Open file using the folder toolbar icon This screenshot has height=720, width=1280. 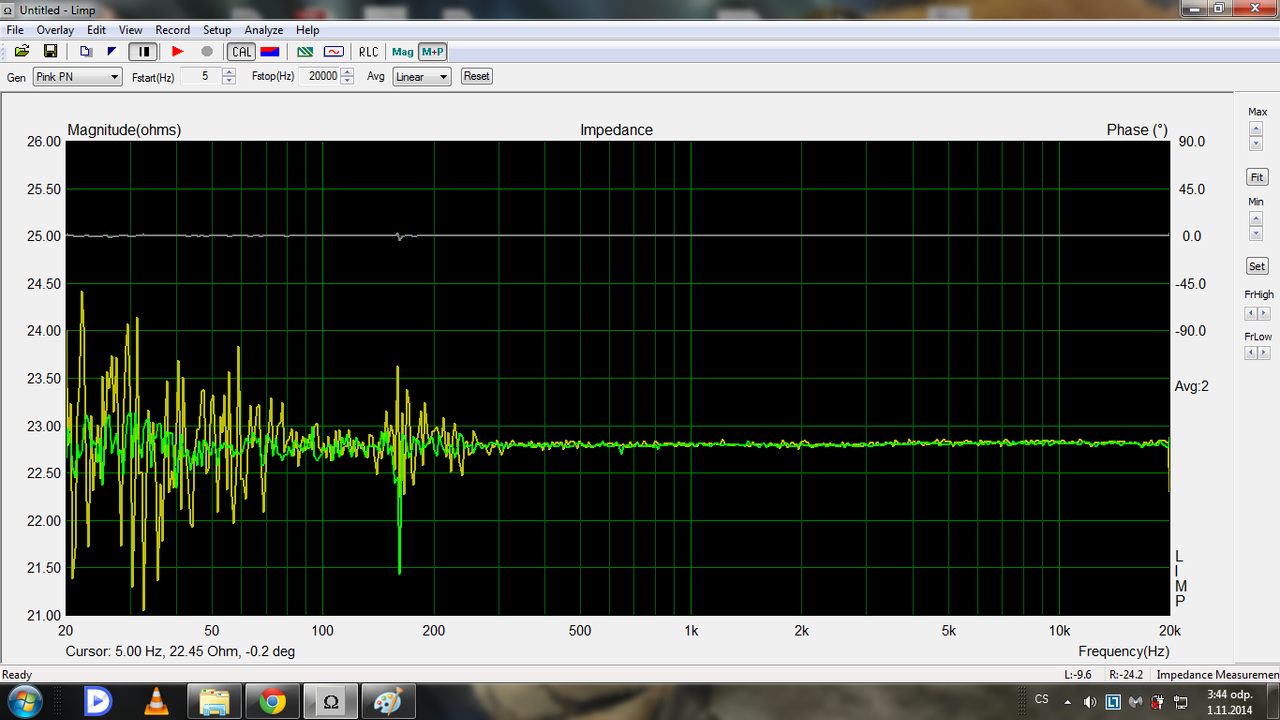click(x=21, y=51)
